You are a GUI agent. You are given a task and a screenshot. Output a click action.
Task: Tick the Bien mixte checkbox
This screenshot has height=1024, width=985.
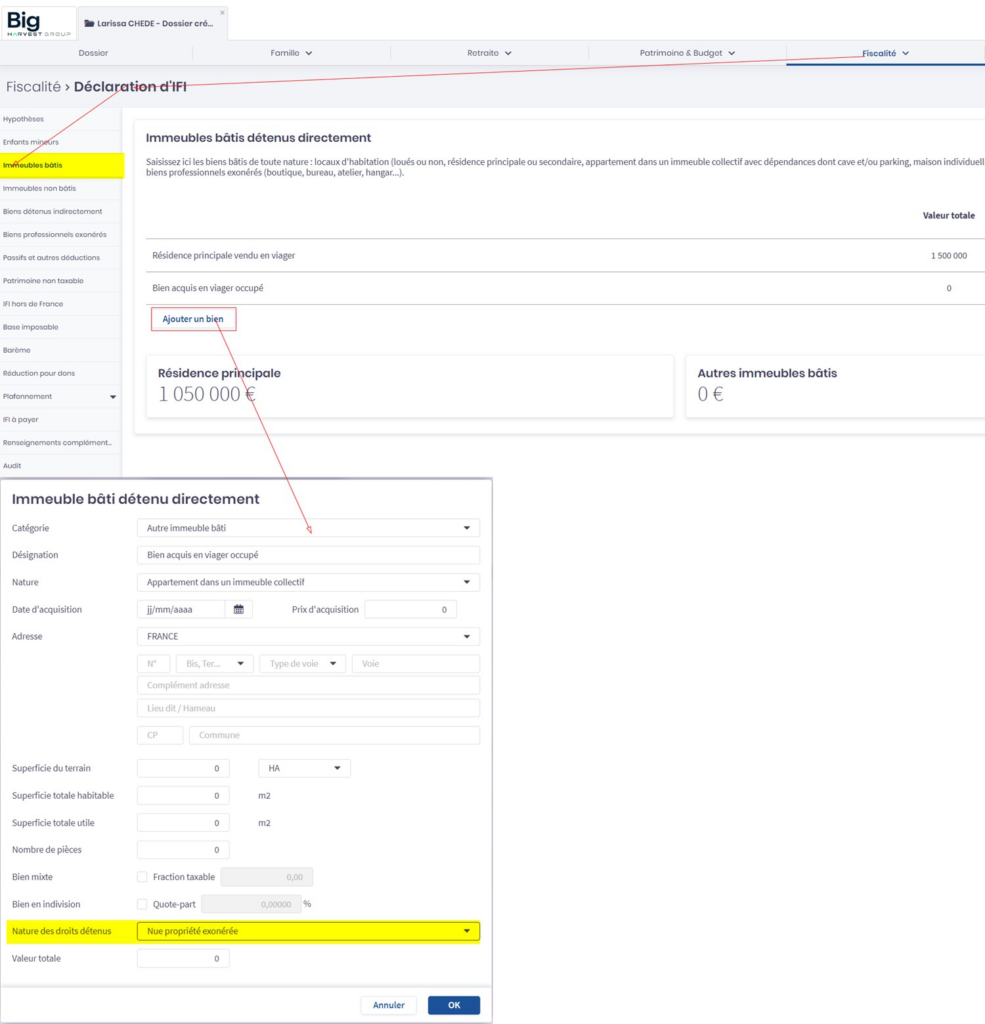point(141,877)
